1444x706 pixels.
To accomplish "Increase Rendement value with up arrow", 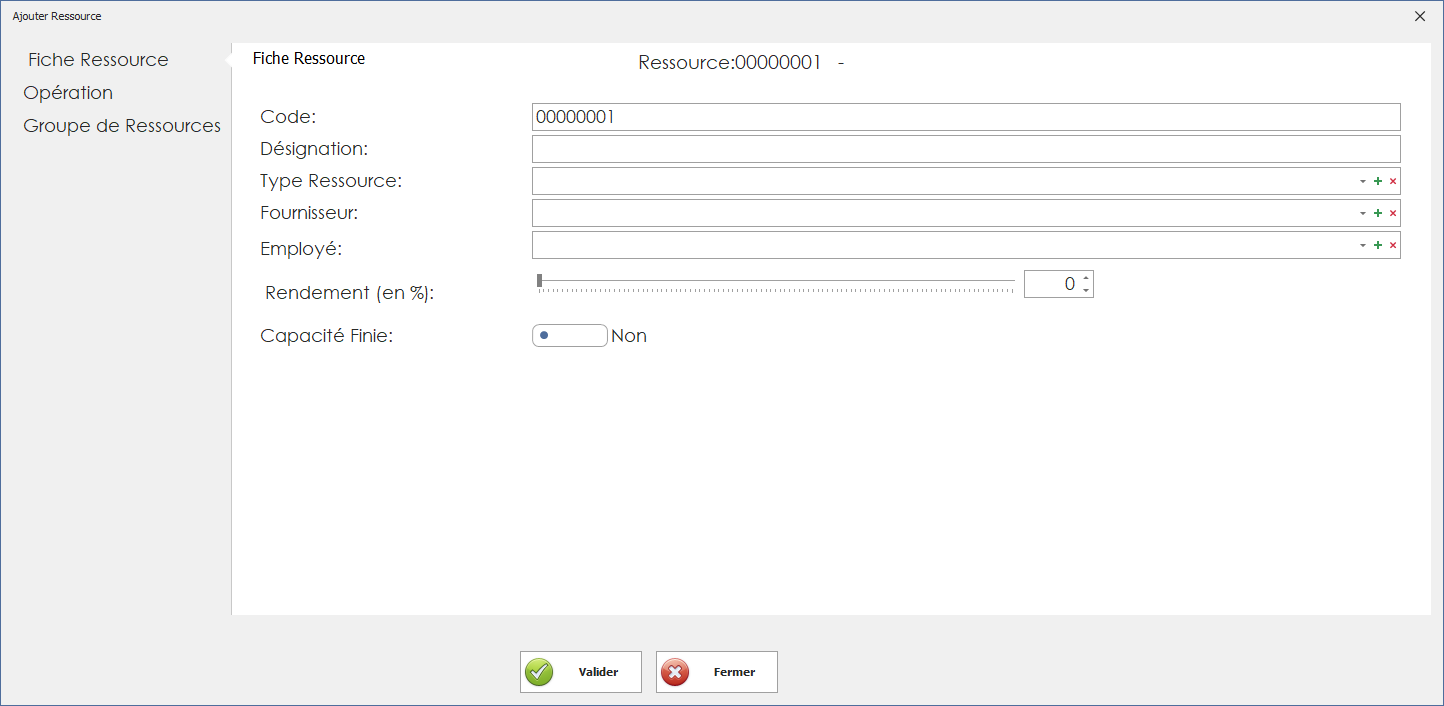I will point(1086,278).
